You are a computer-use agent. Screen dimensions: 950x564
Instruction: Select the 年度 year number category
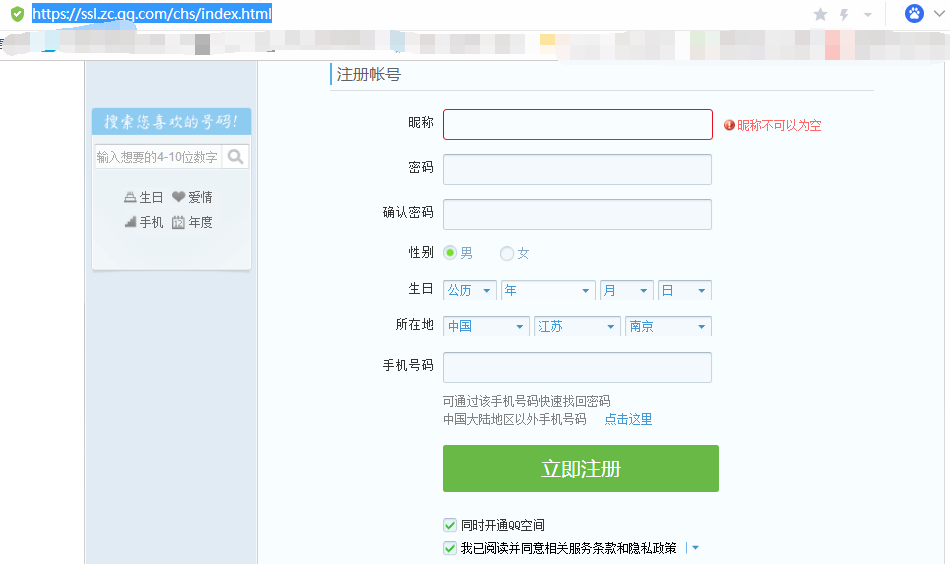click(x=192, y=222)
